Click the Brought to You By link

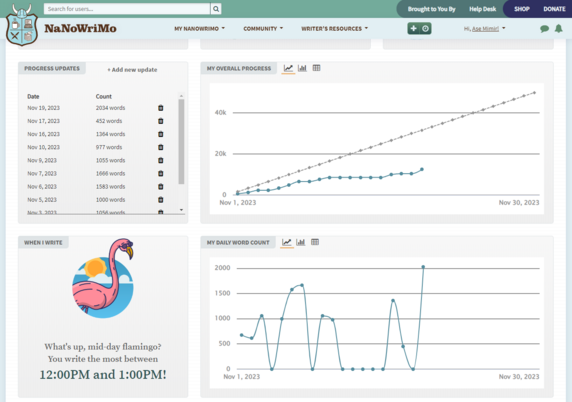point(432,9)
